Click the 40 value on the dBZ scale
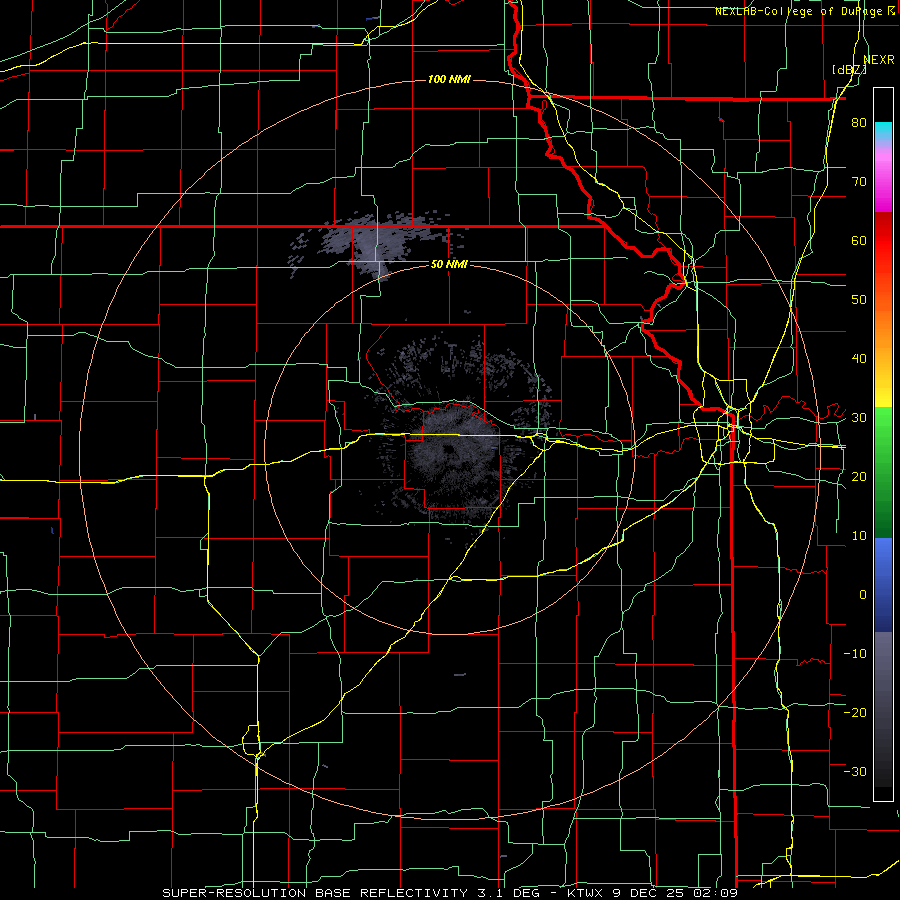Screen dimensions: 900x900 (x=859, y=359)
